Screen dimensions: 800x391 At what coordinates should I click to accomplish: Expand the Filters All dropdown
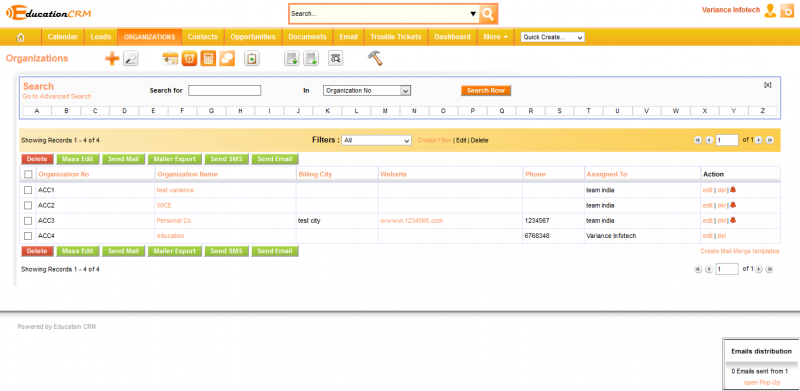377,140
